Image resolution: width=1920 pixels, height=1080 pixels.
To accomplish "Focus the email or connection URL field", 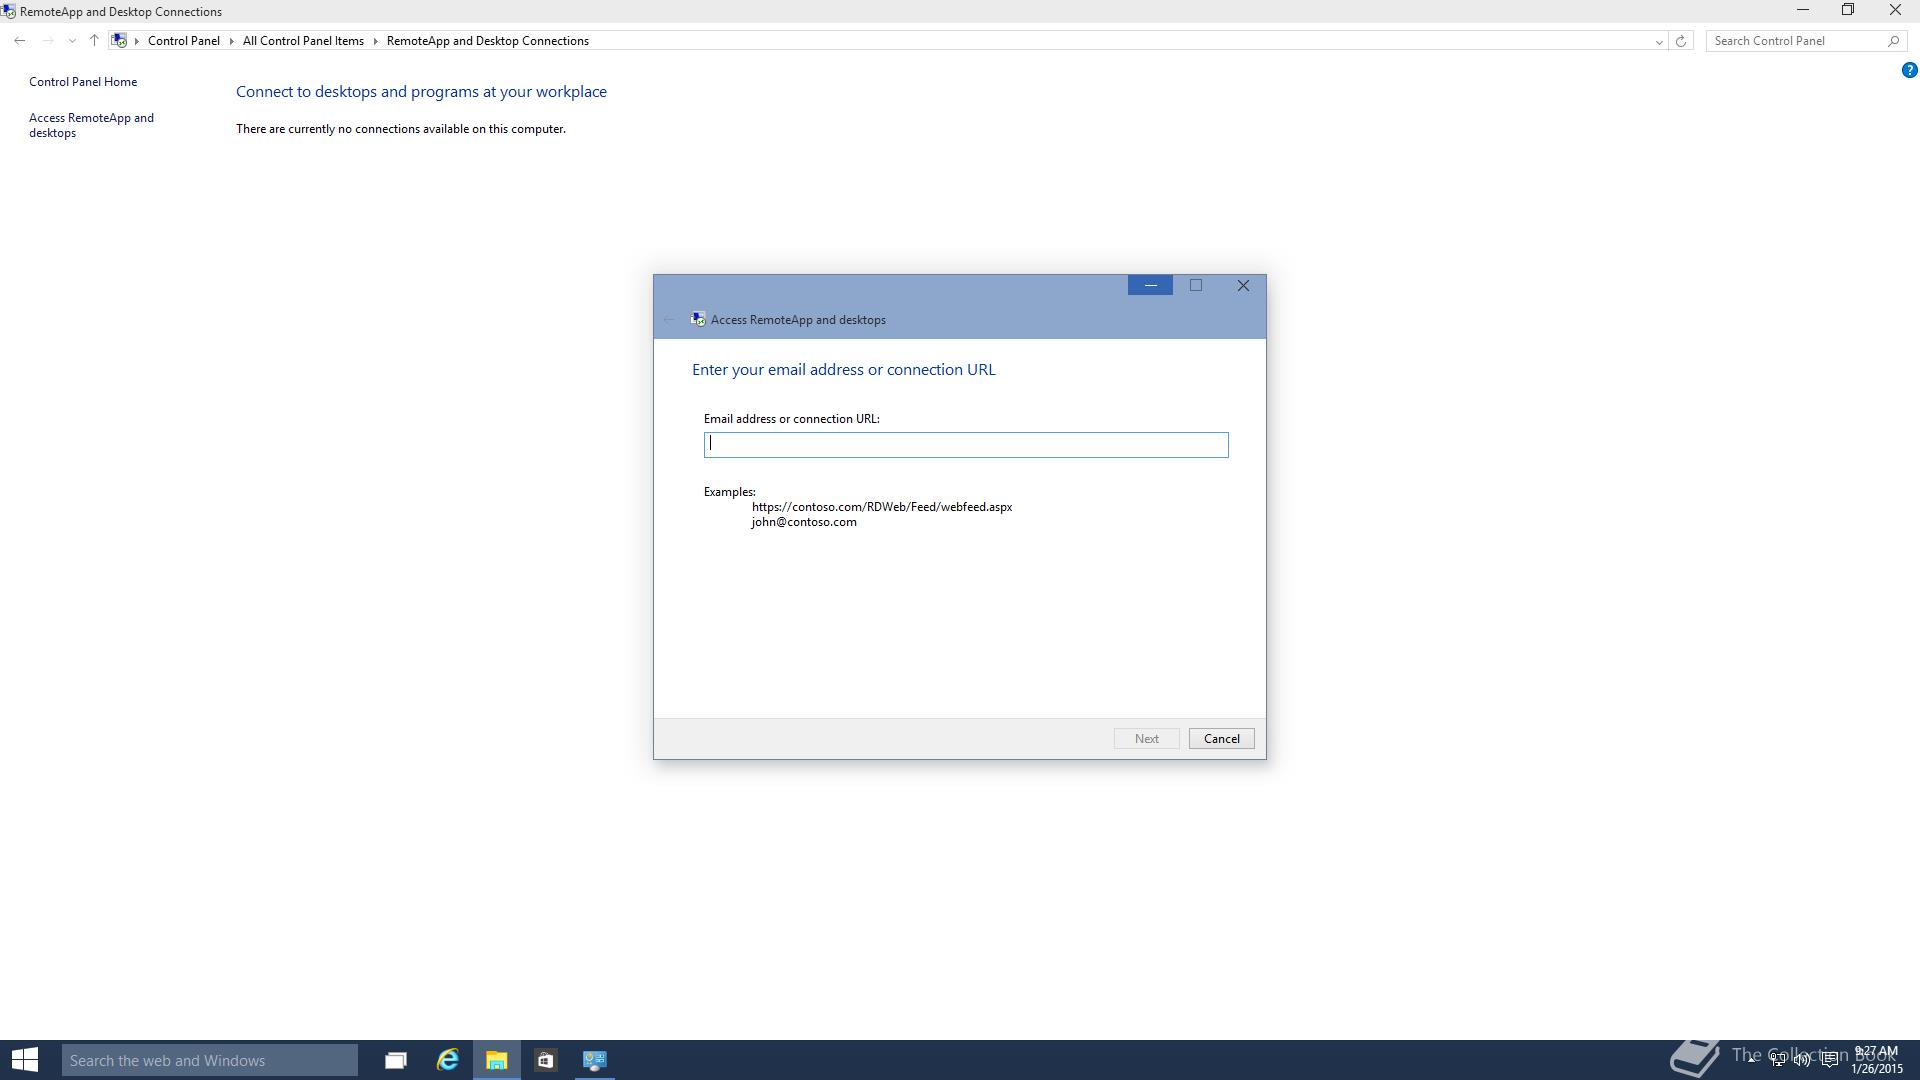I will pyautogui.click(x=965, y=445).
